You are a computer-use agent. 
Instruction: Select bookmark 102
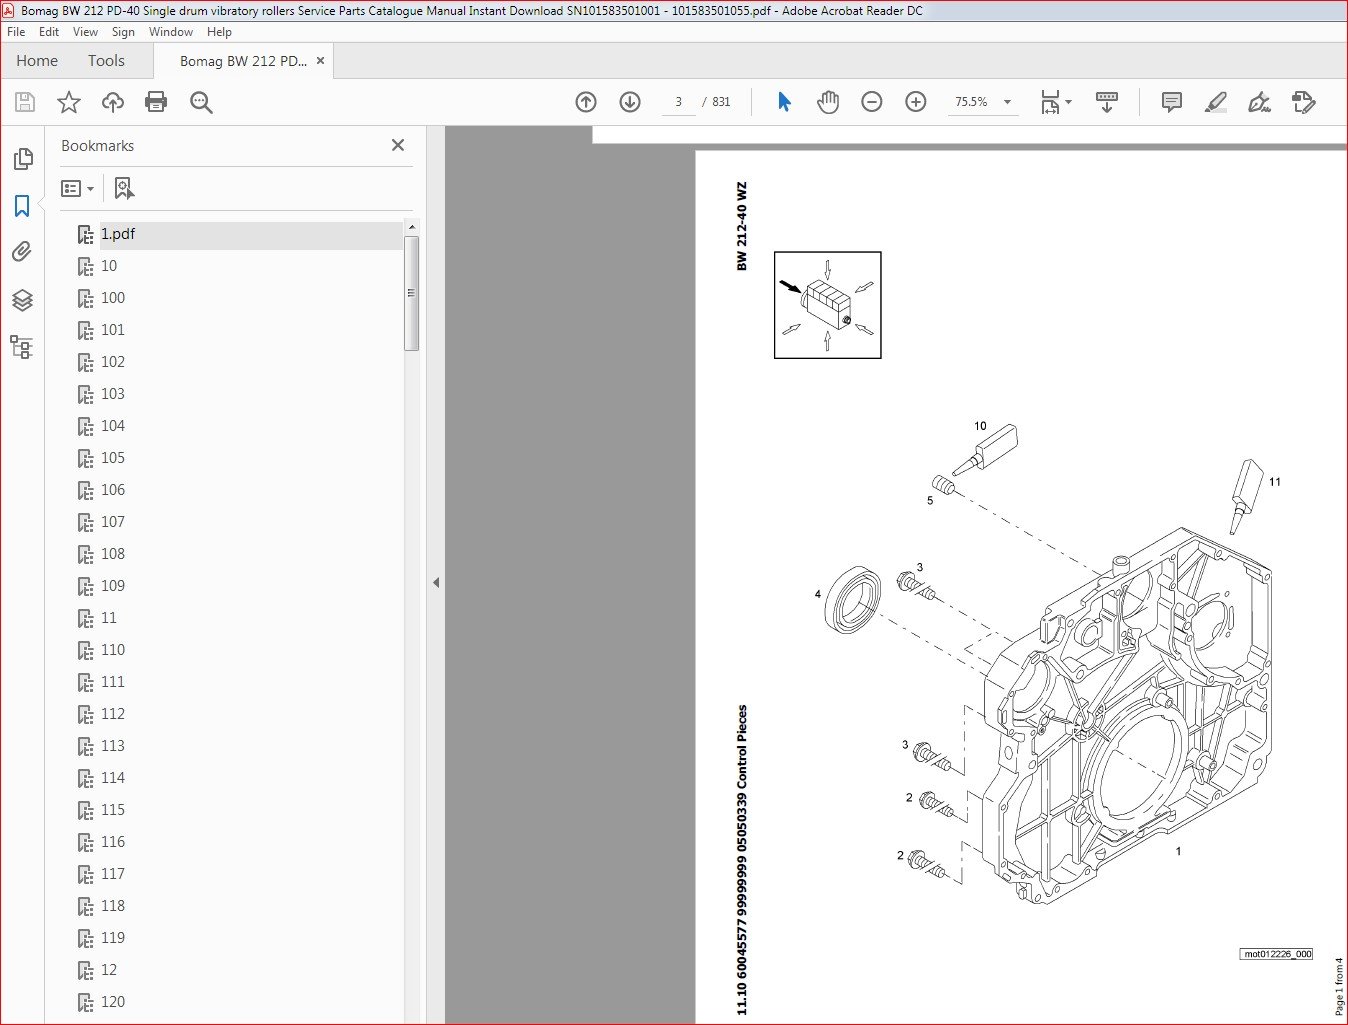pyautogui.click(x=112, y=362)
